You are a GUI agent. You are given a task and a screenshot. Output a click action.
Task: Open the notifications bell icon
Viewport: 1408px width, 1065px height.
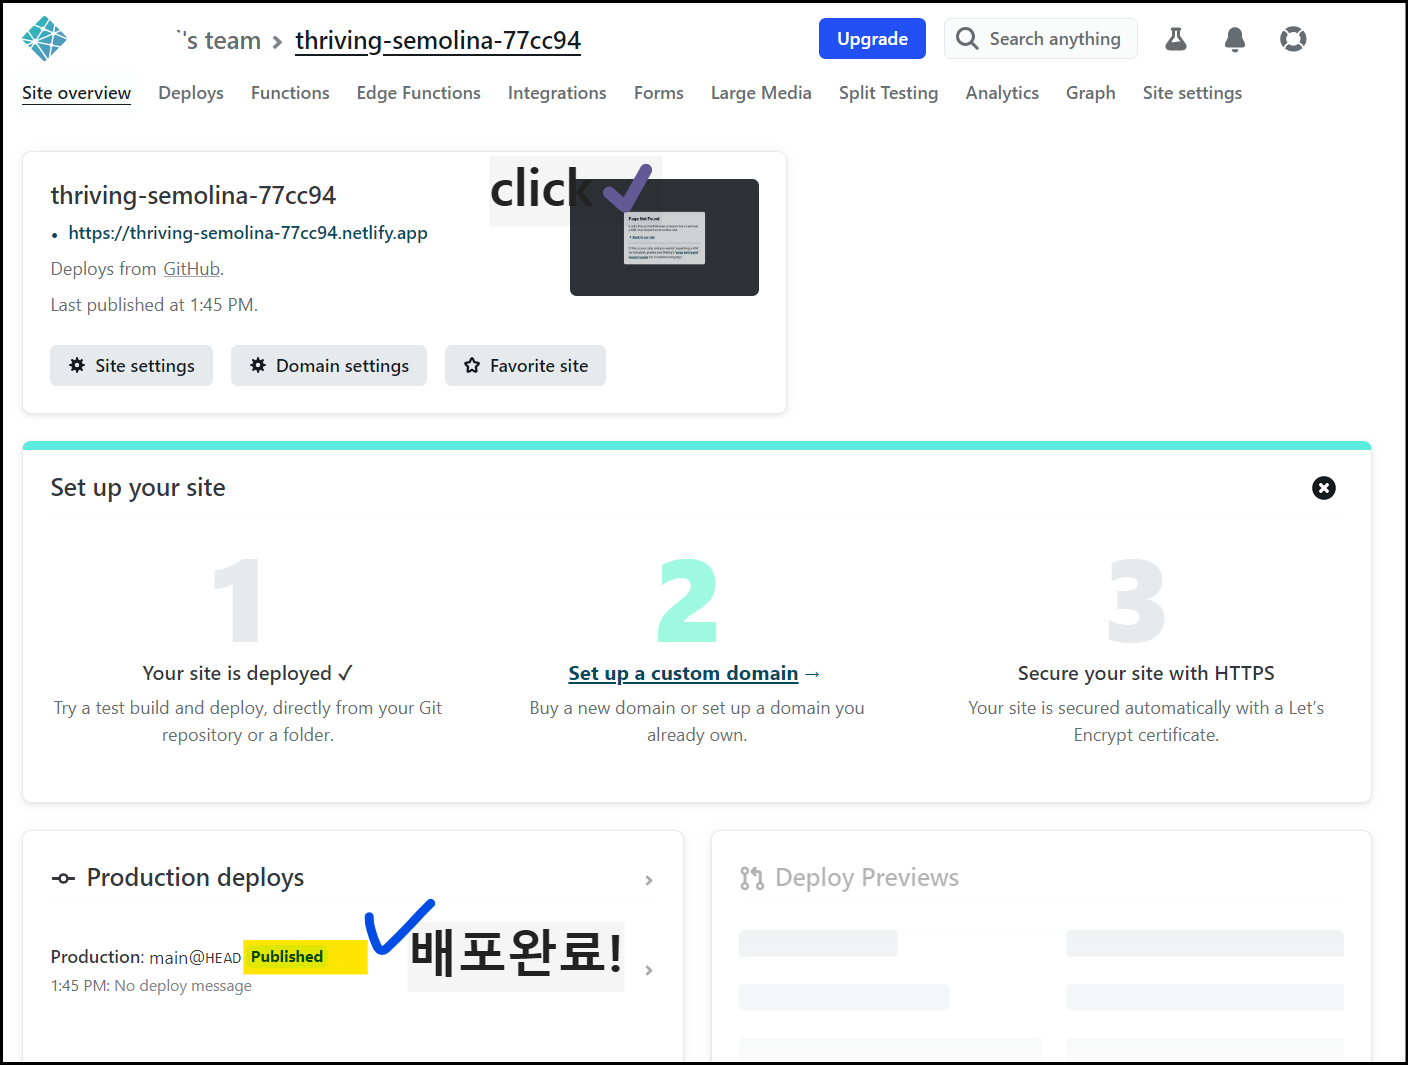click(x=1235, y=39)
